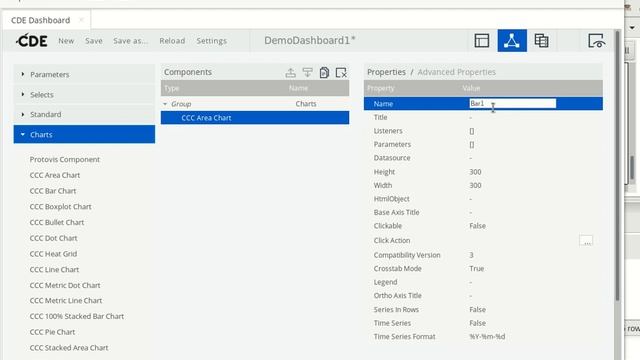Add a Protovis Component
The height and width of the screenshot is (360, 640).
[x=64, y=159]
